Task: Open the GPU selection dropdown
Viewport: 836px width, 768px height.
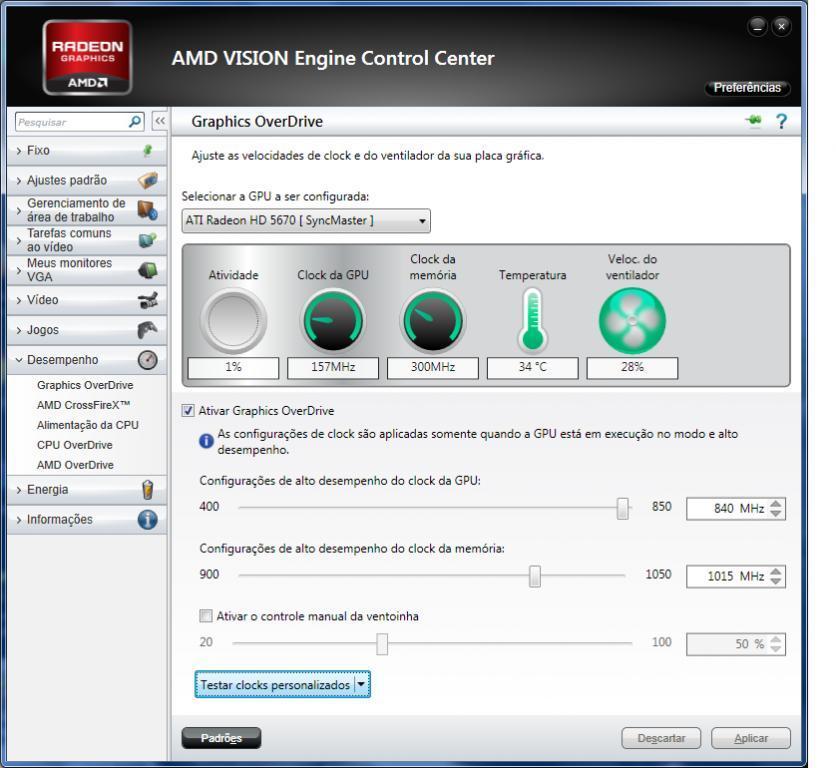Action: (306, 219)
